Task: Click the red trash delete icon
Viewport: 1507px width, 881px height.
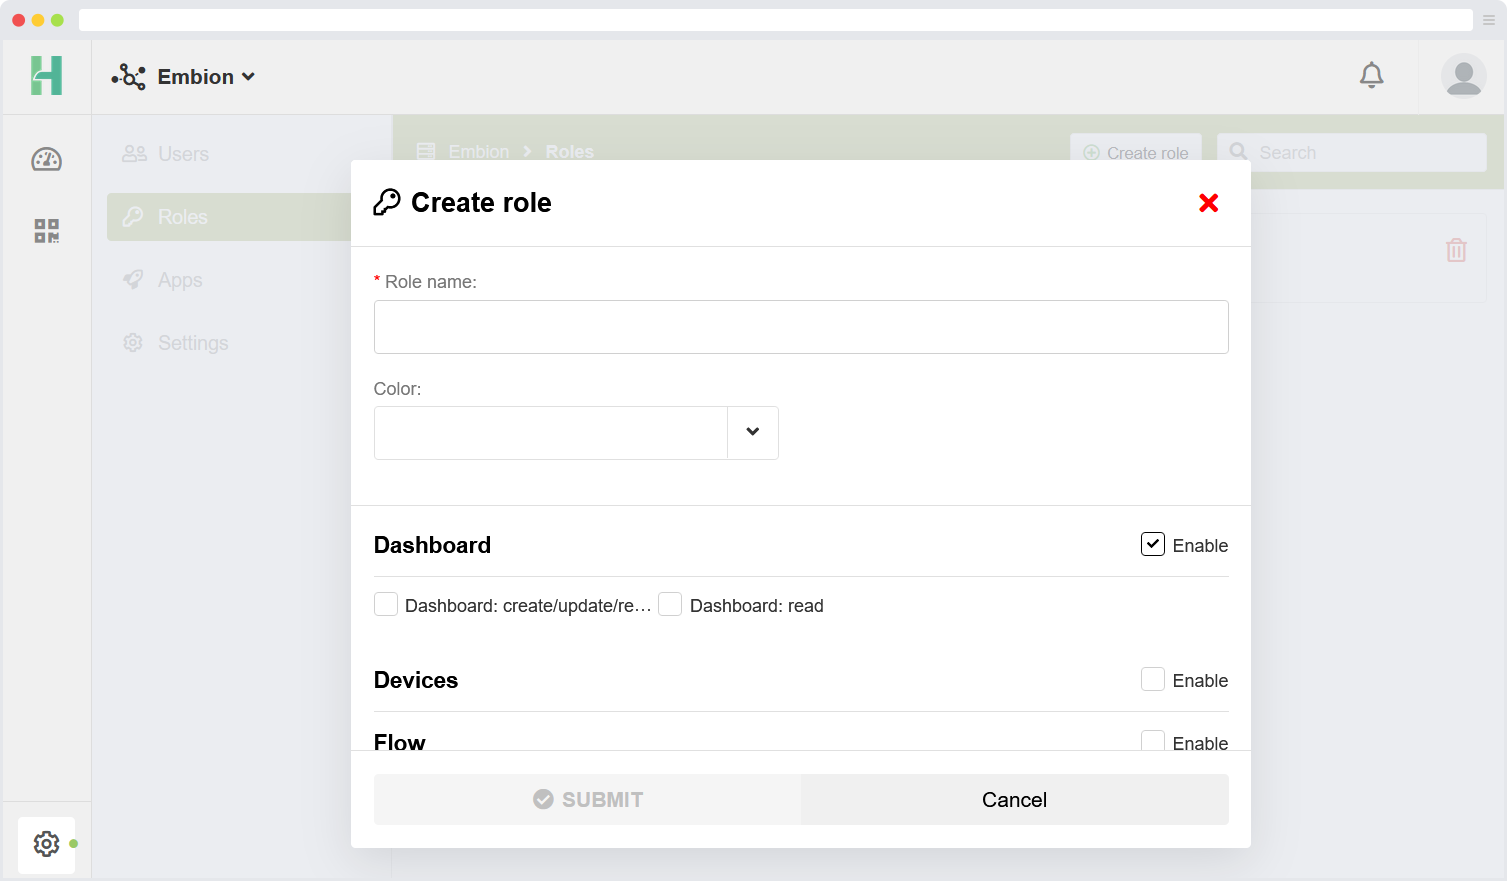Action: [1456, 250]
